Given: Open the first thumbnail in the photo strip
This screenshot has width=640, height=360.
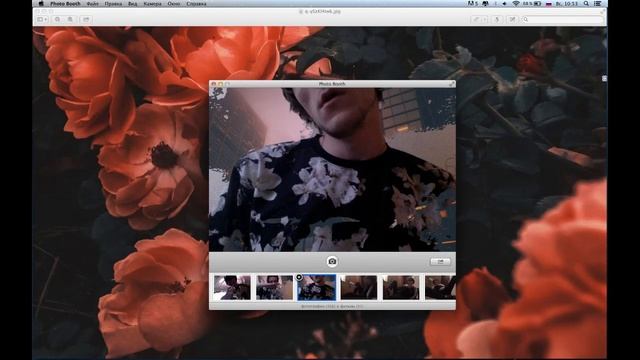Looking at the screenshot, I should [x=232, y=287].
